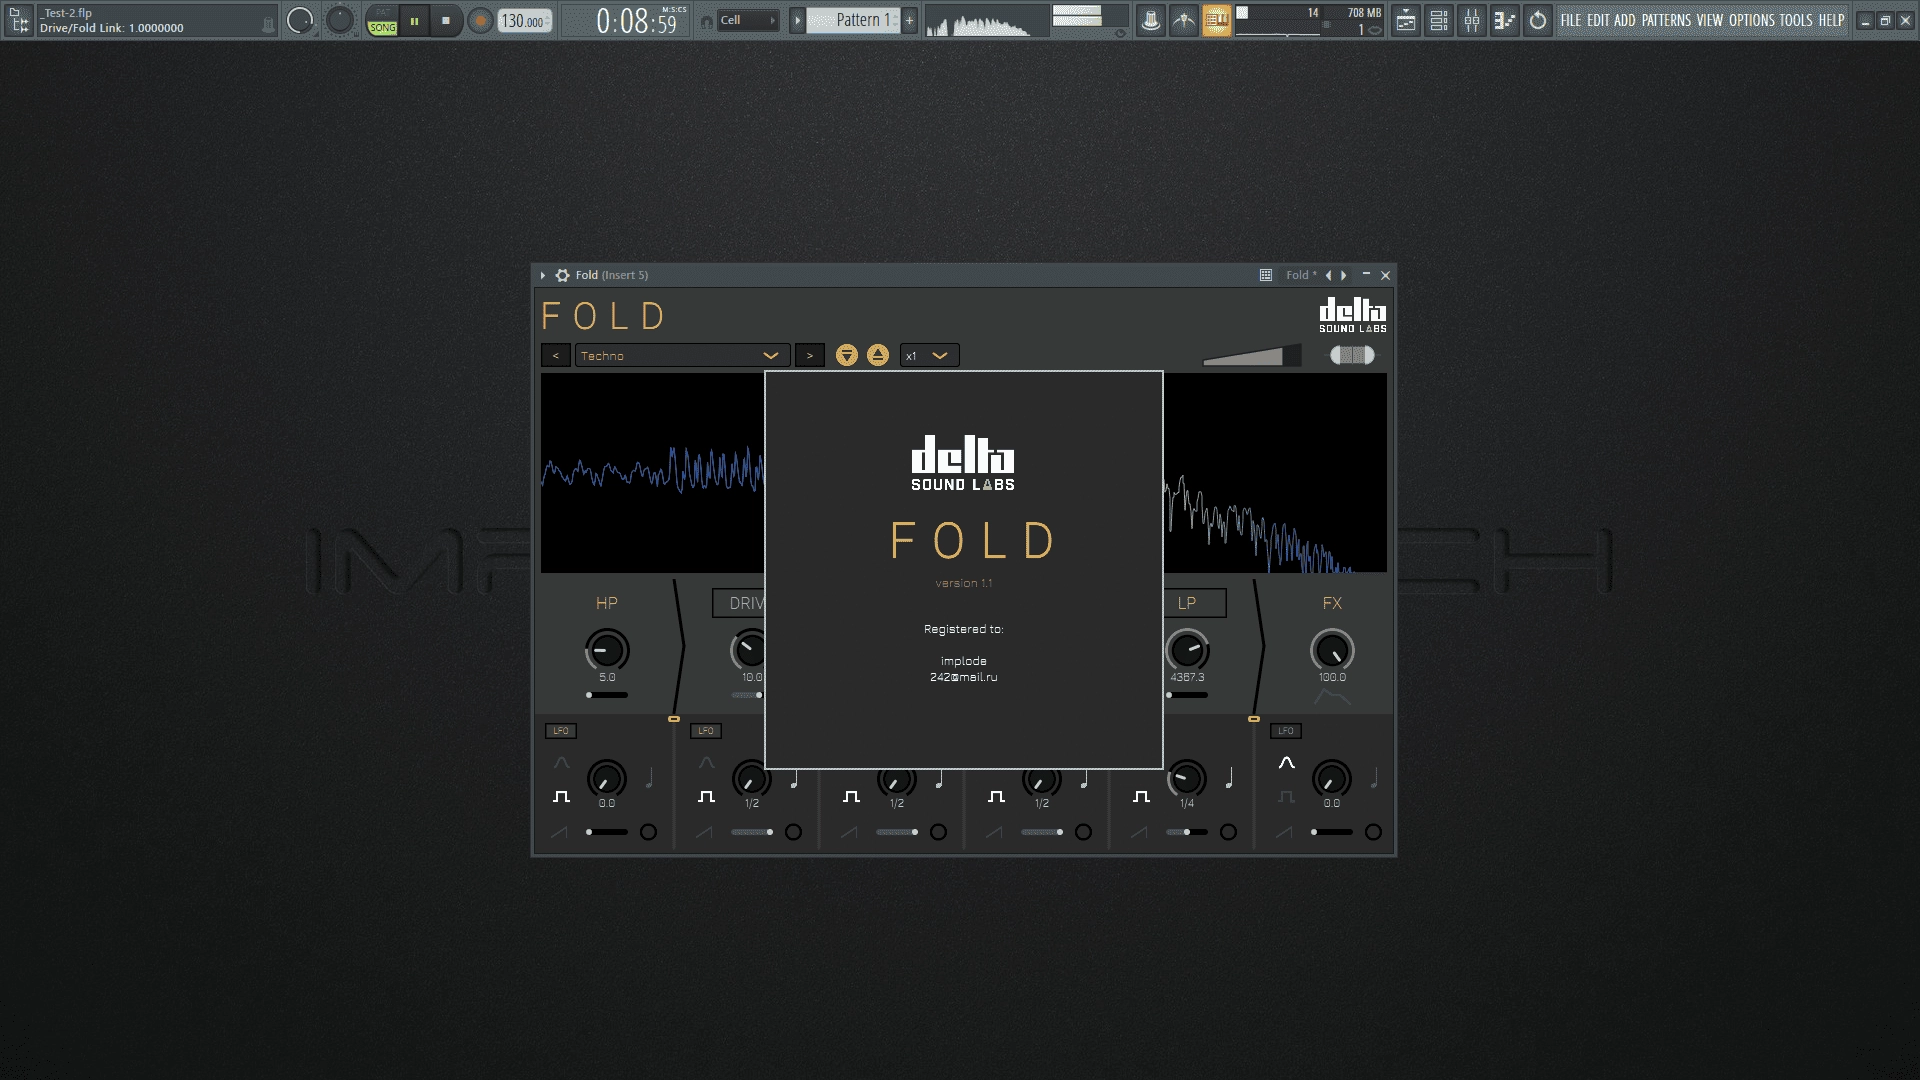Viewport: 1920px width, 1080px height.
Task: Toggle the circle button in FX LFO row
Action: click(1373, 832)
